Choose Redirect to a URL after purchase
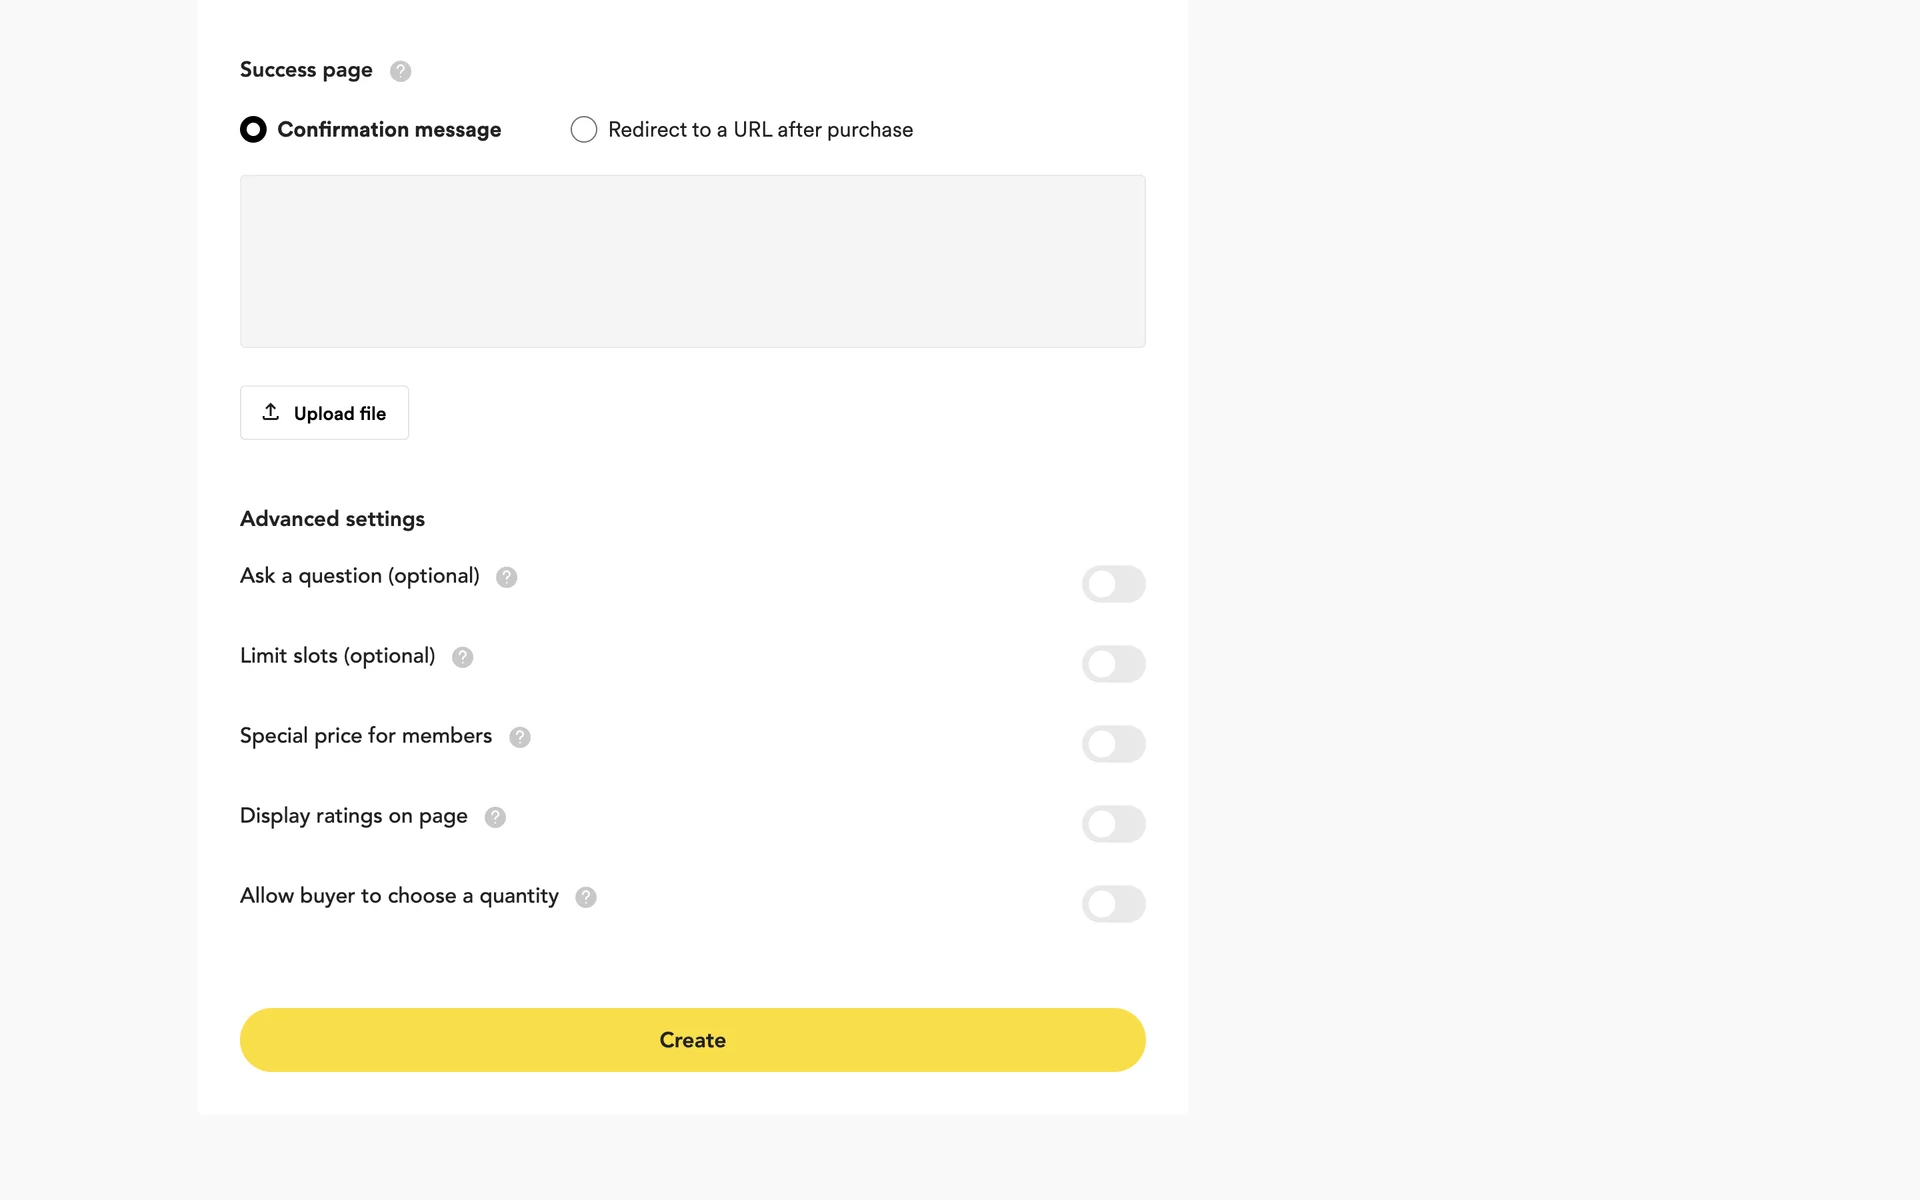 (584, 130)
